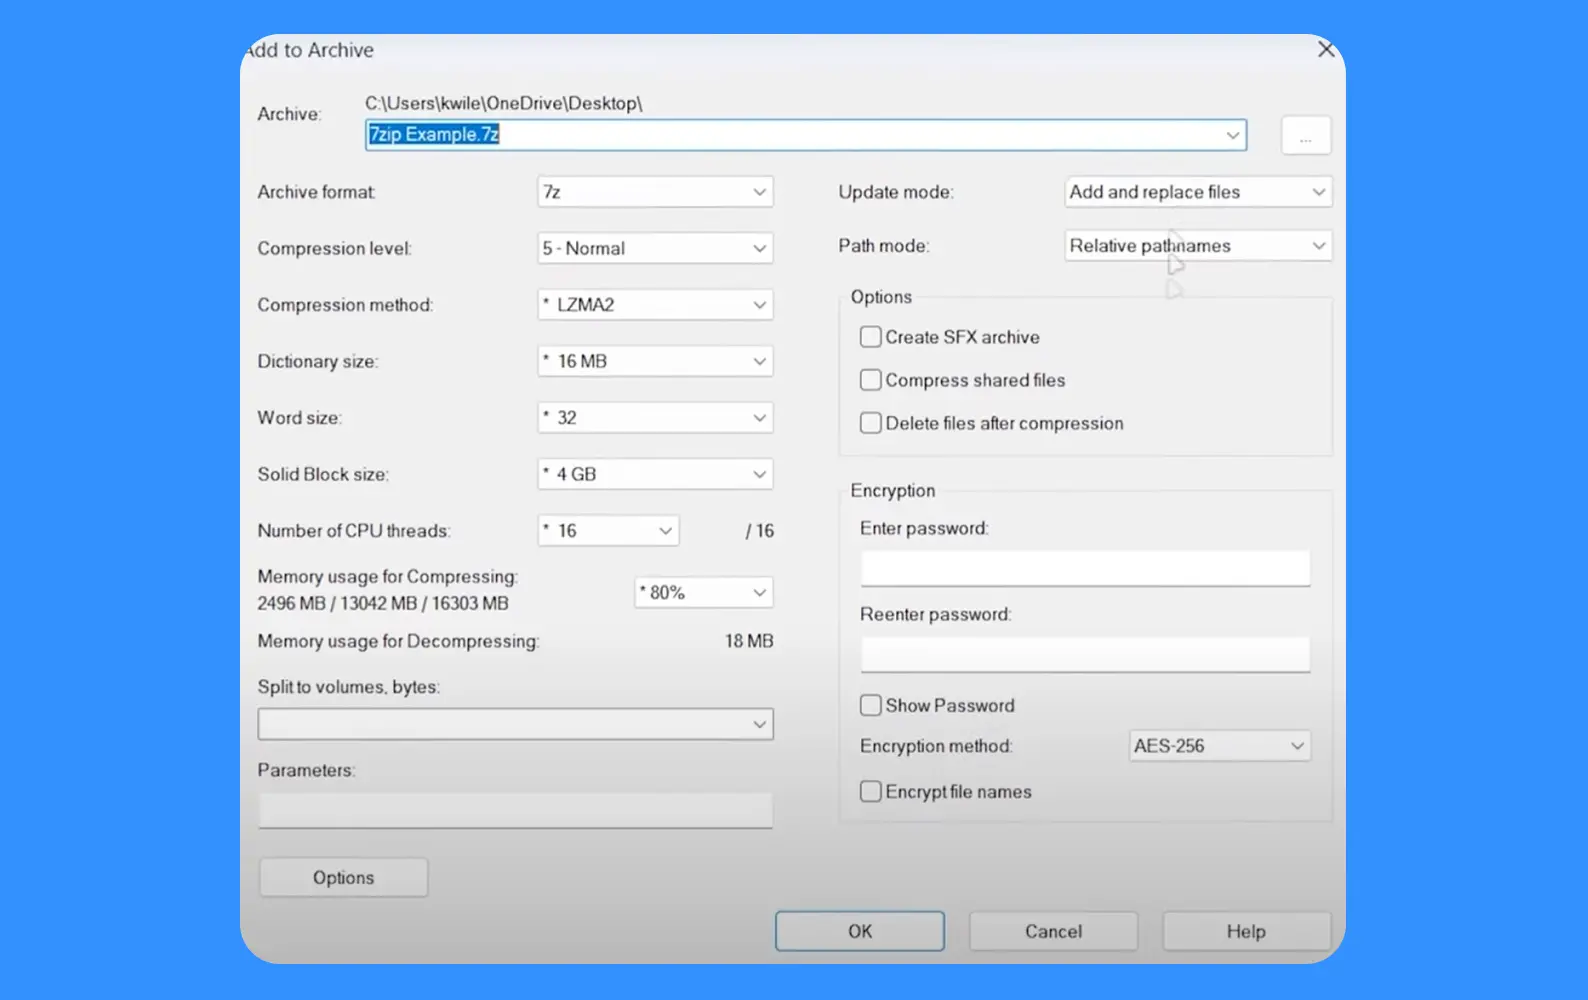
Task: Click the '2496 MB / 13042 MB / 16303 MB' text
Action: pos(383,603)
